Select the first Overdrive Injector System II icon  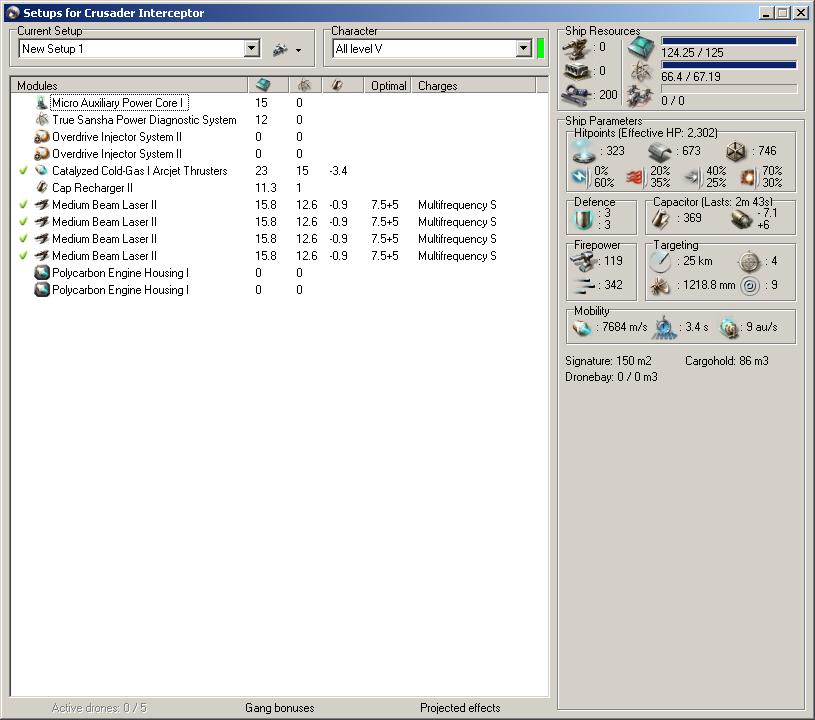42,137
